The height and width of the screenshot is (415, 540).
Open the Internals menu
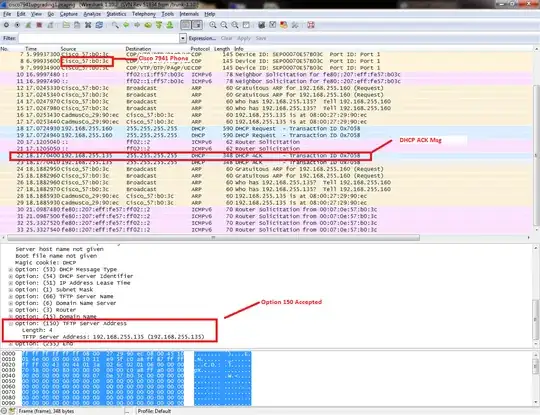[189, 14]
